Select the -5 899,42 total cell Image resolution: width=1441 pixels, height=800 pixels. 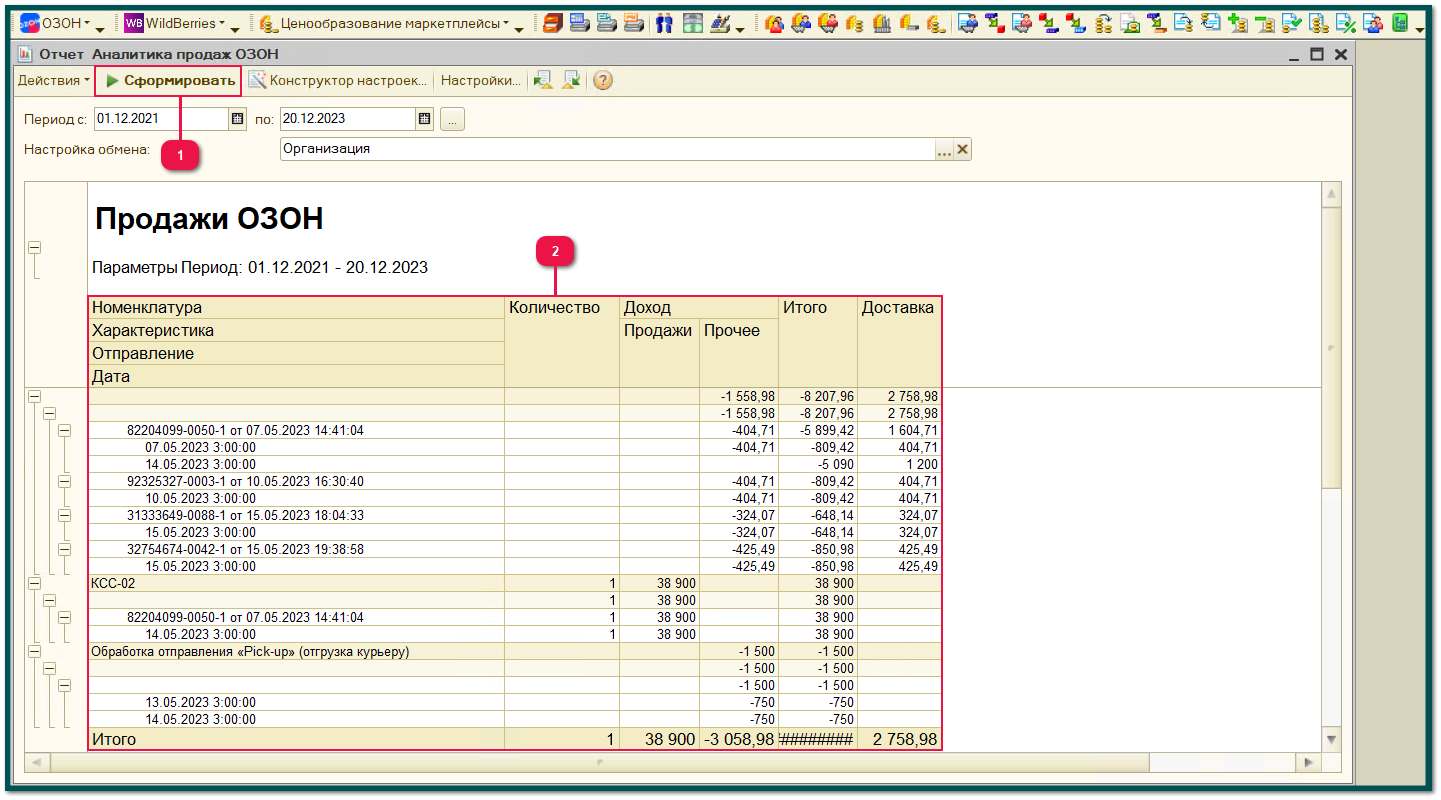[x=818, y=430]
